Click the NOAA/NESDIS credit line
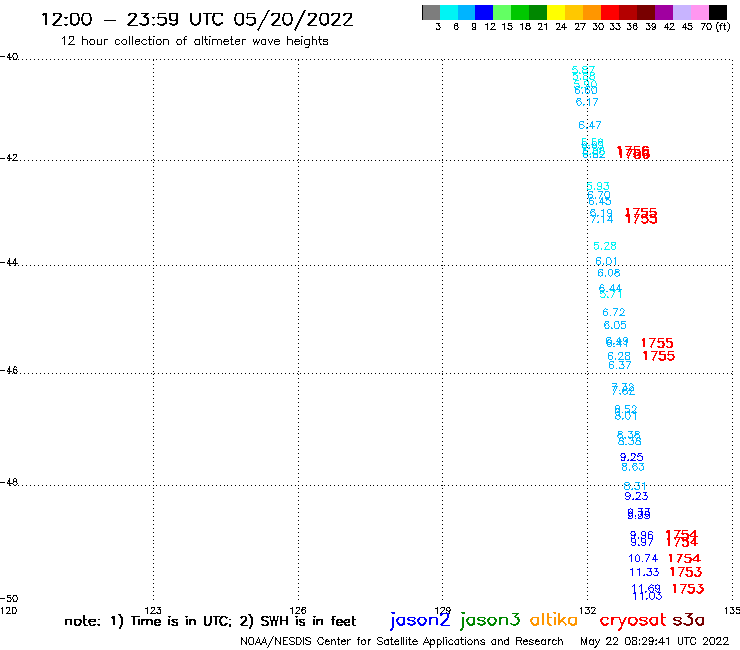Screen dimensions: 740x650 [x=402, y=641]
